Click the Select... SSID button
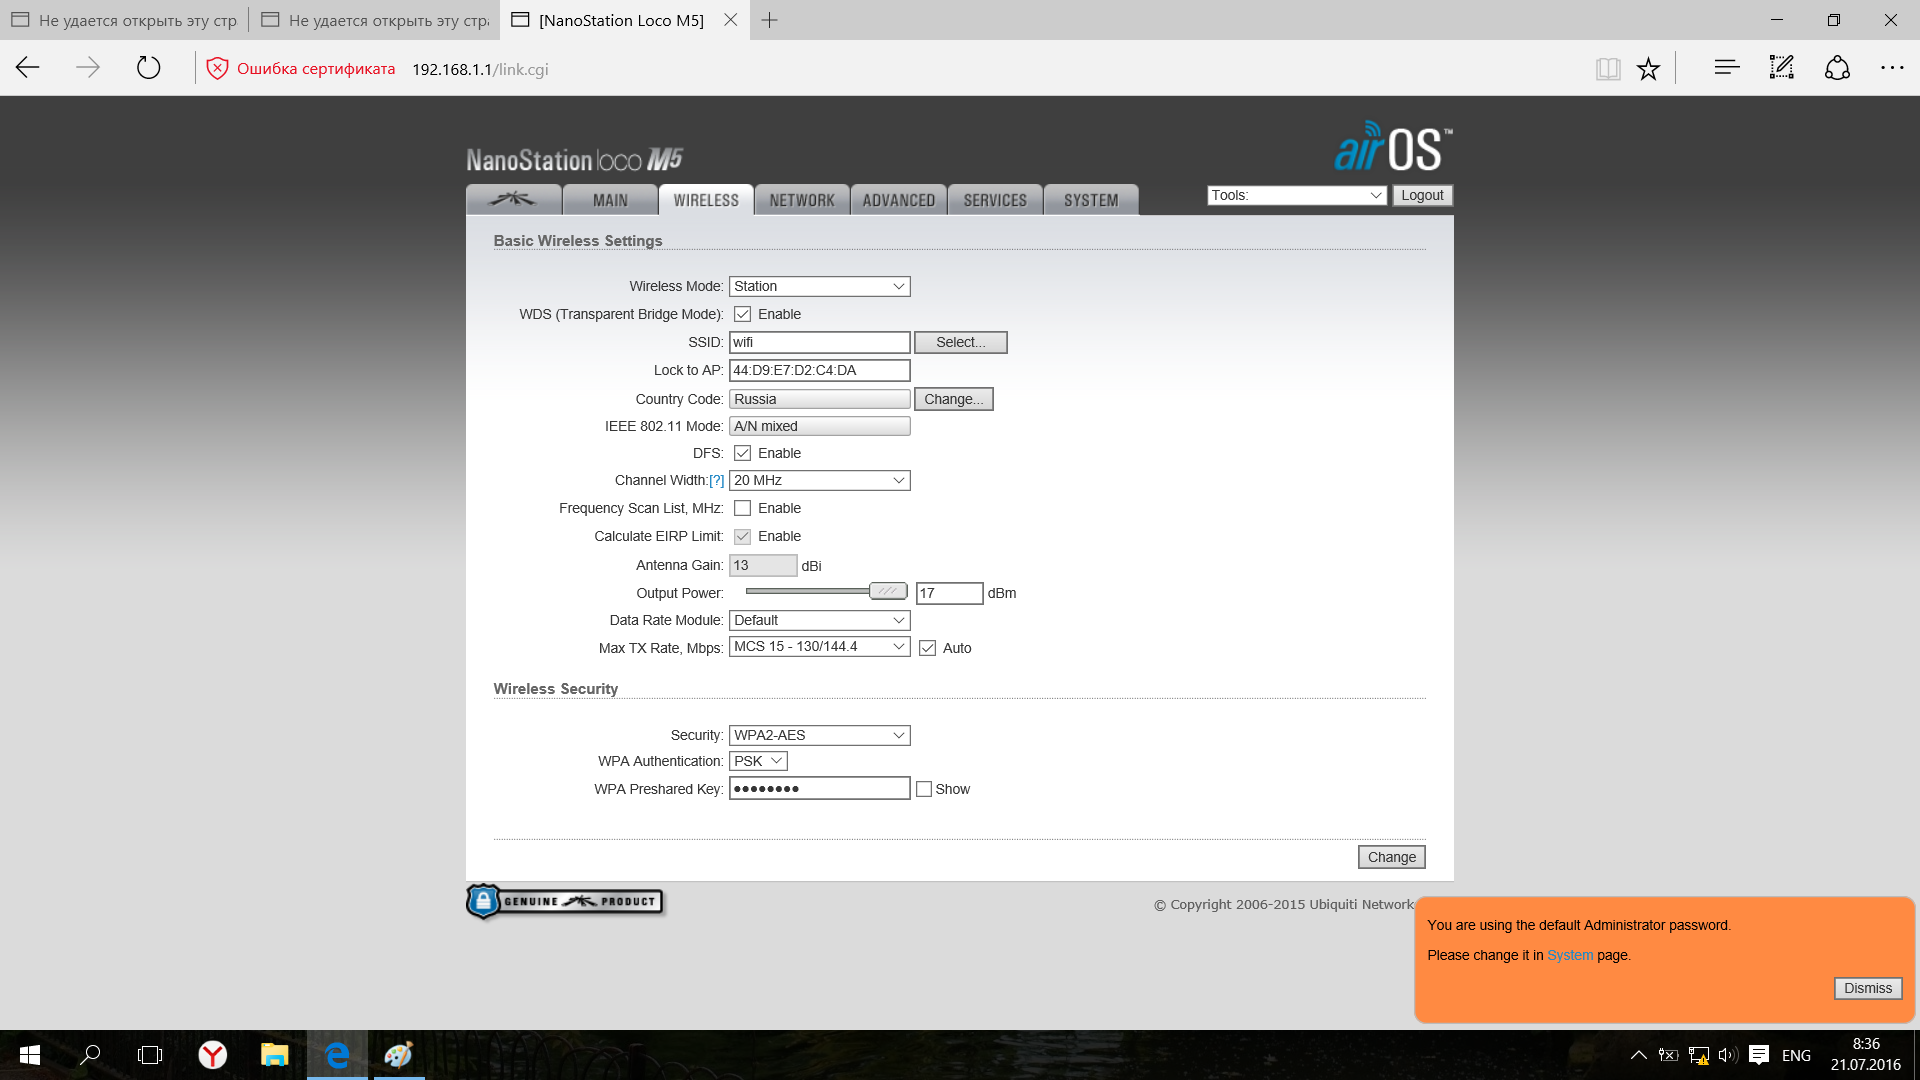This screenshot has height=1080, width=1920. [x=960, y=342]
